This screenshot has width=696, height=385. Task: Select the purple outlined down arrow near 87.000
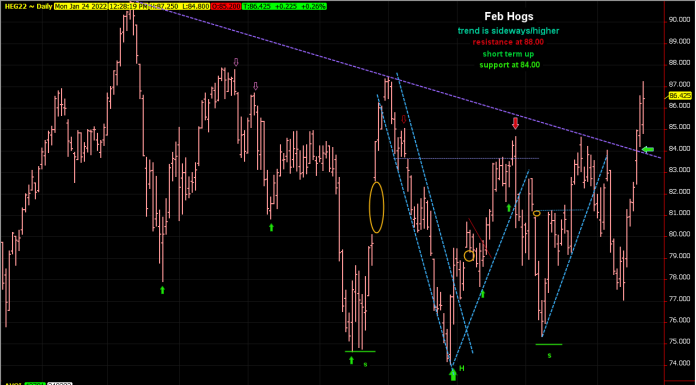click(x=255, y=86)
